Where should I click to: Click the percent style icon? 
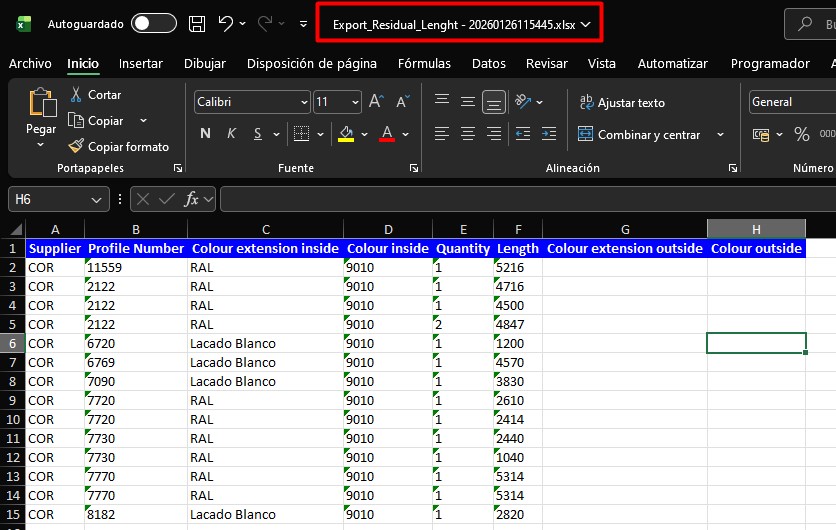(x=801, y=134)
